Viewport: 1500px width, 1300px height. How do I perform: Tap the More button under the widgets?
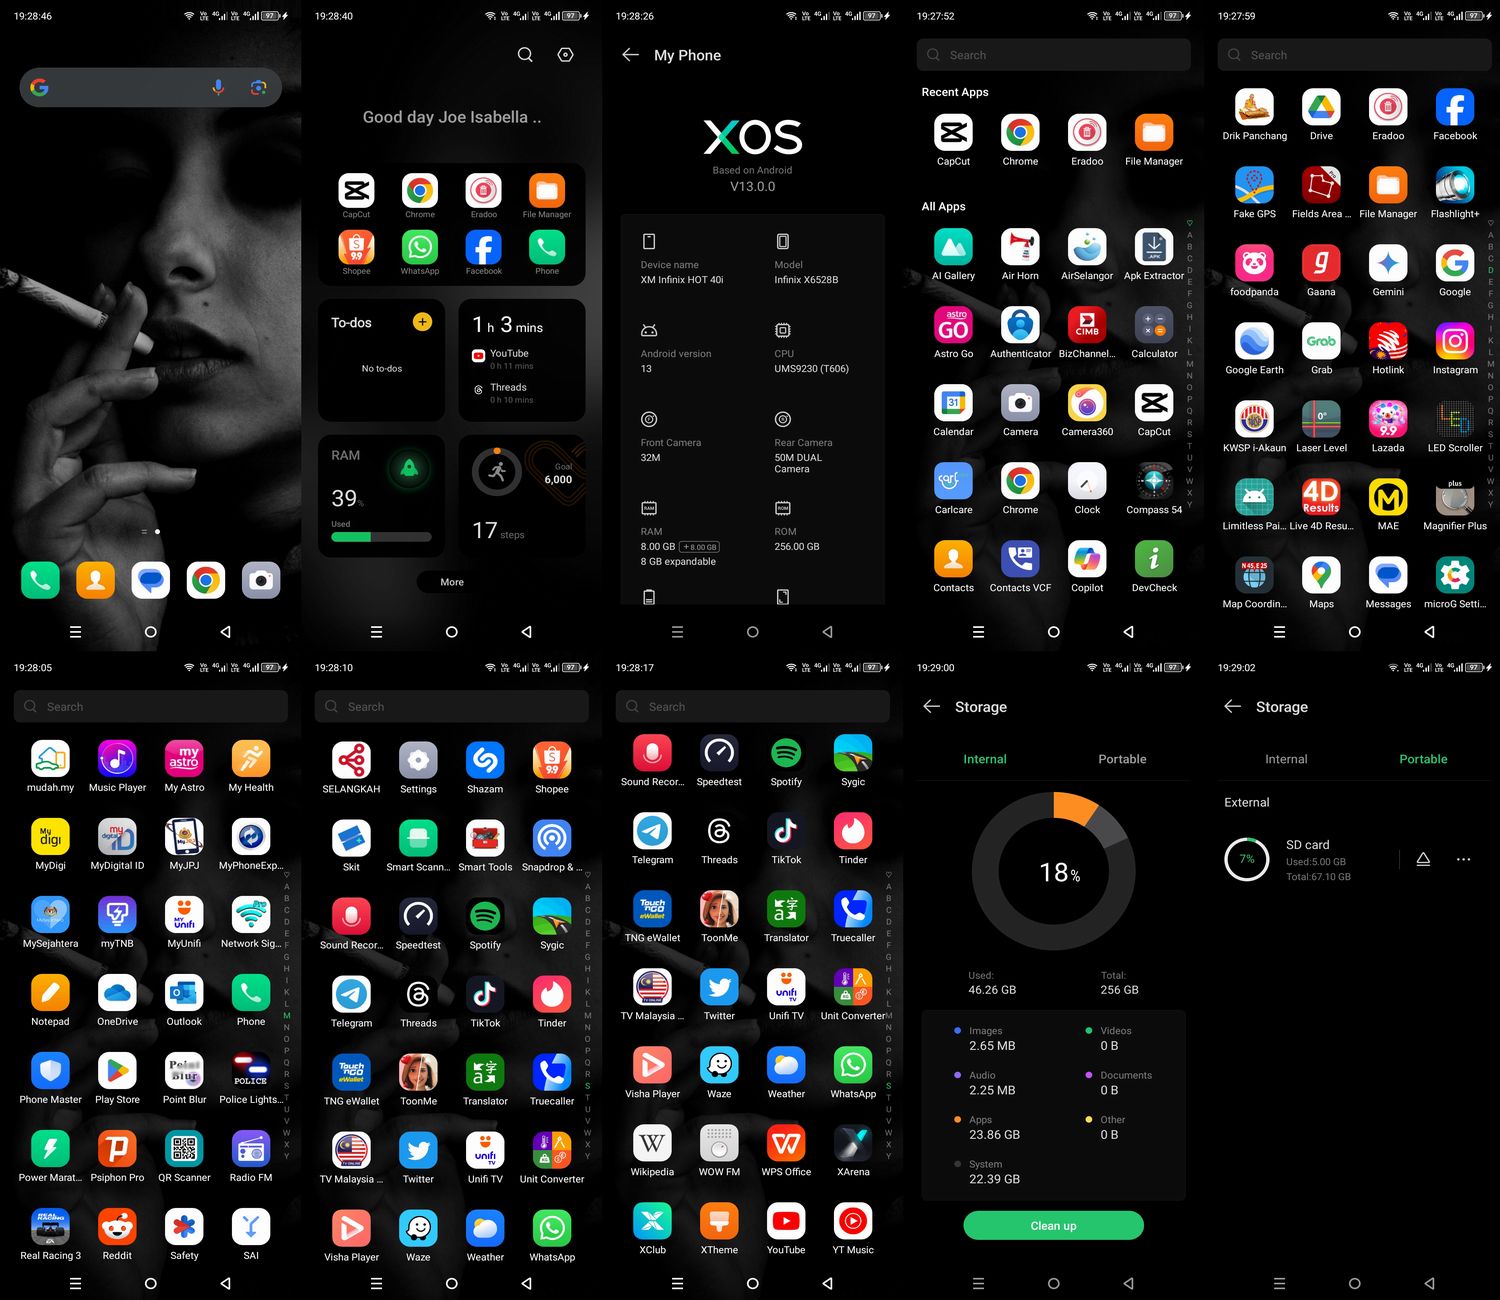pyautogui.click(x=452, y=582)
